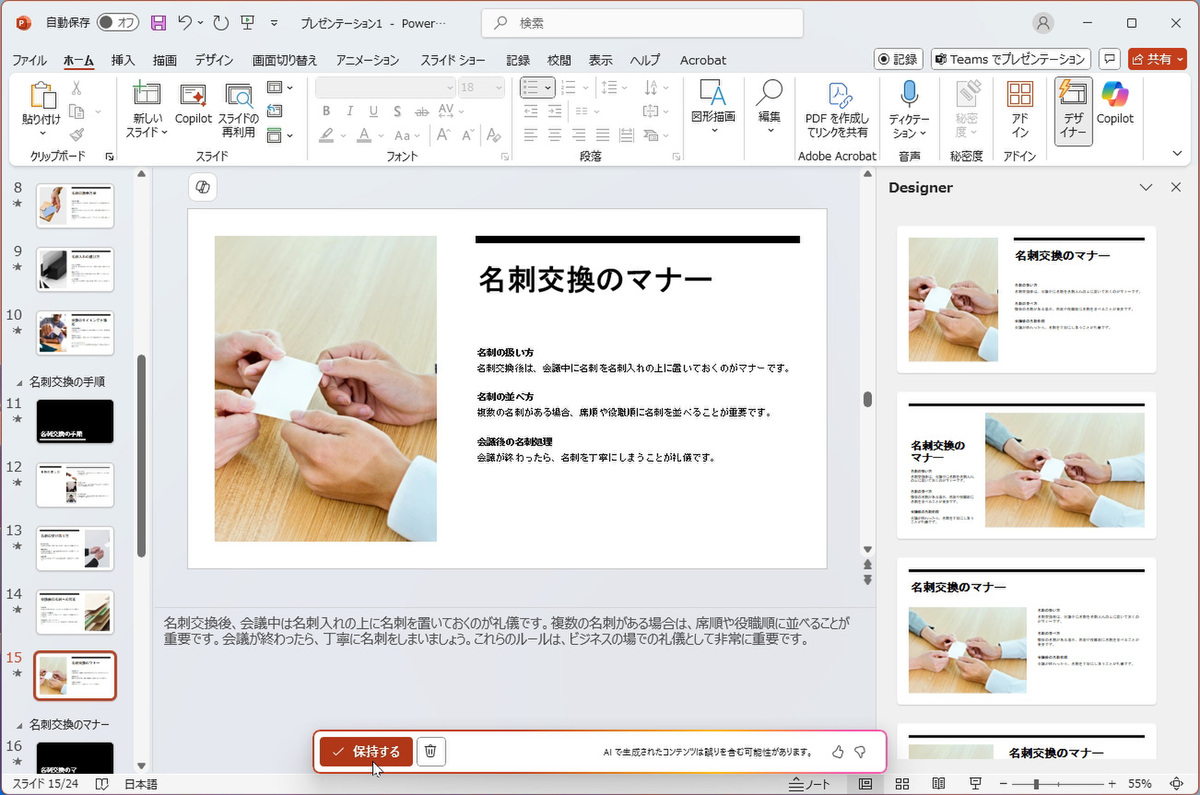Toggle Normal view in the status bar
The height and width of the screenshot is (795, 1200).
point(865,784)
